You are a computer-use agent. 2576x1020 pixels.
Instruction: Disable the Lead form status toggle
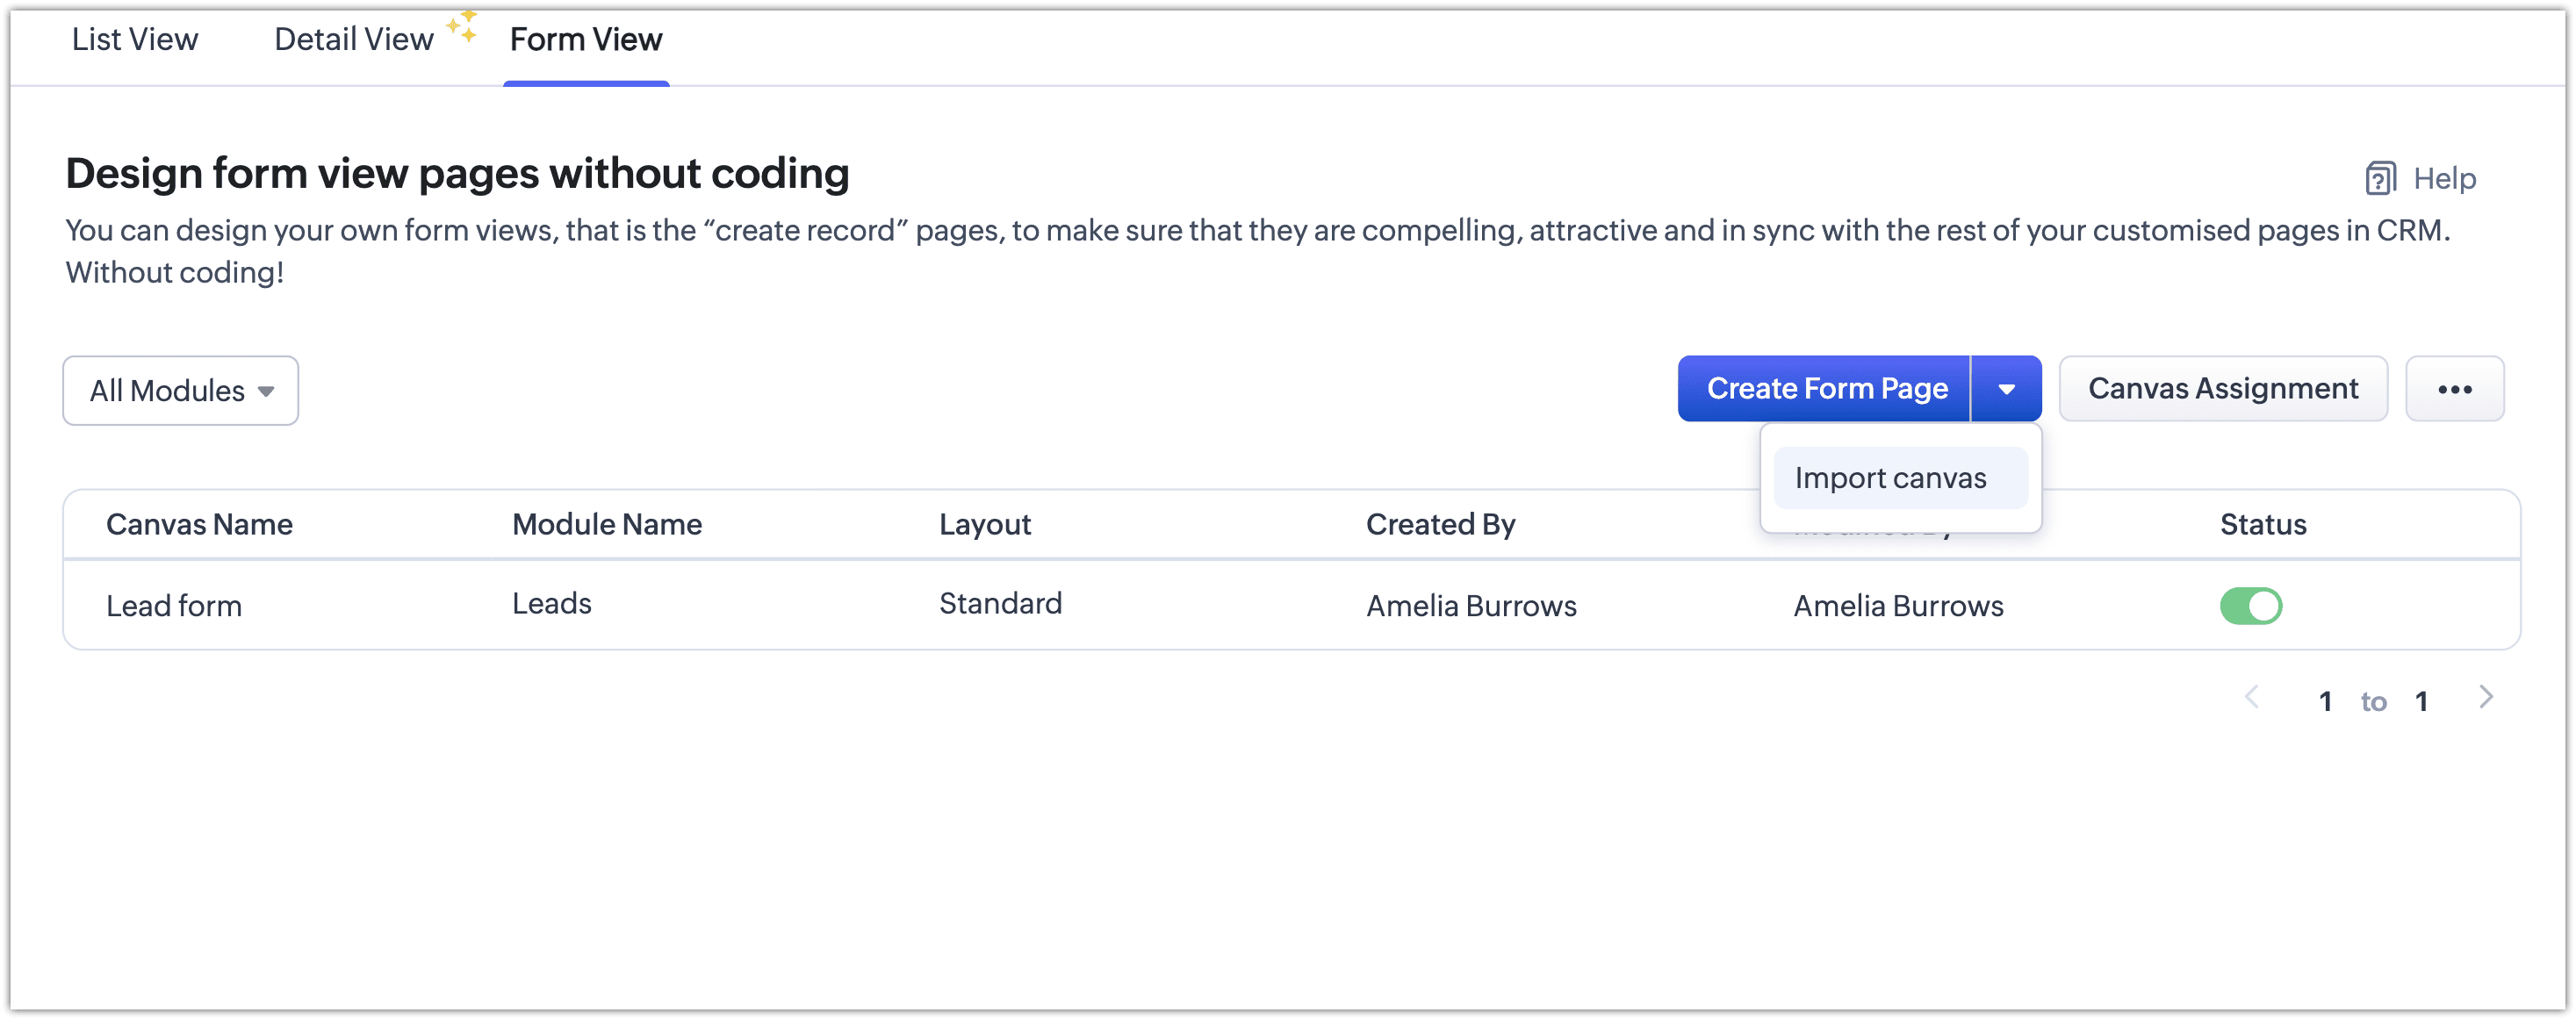click(2250, 606)
